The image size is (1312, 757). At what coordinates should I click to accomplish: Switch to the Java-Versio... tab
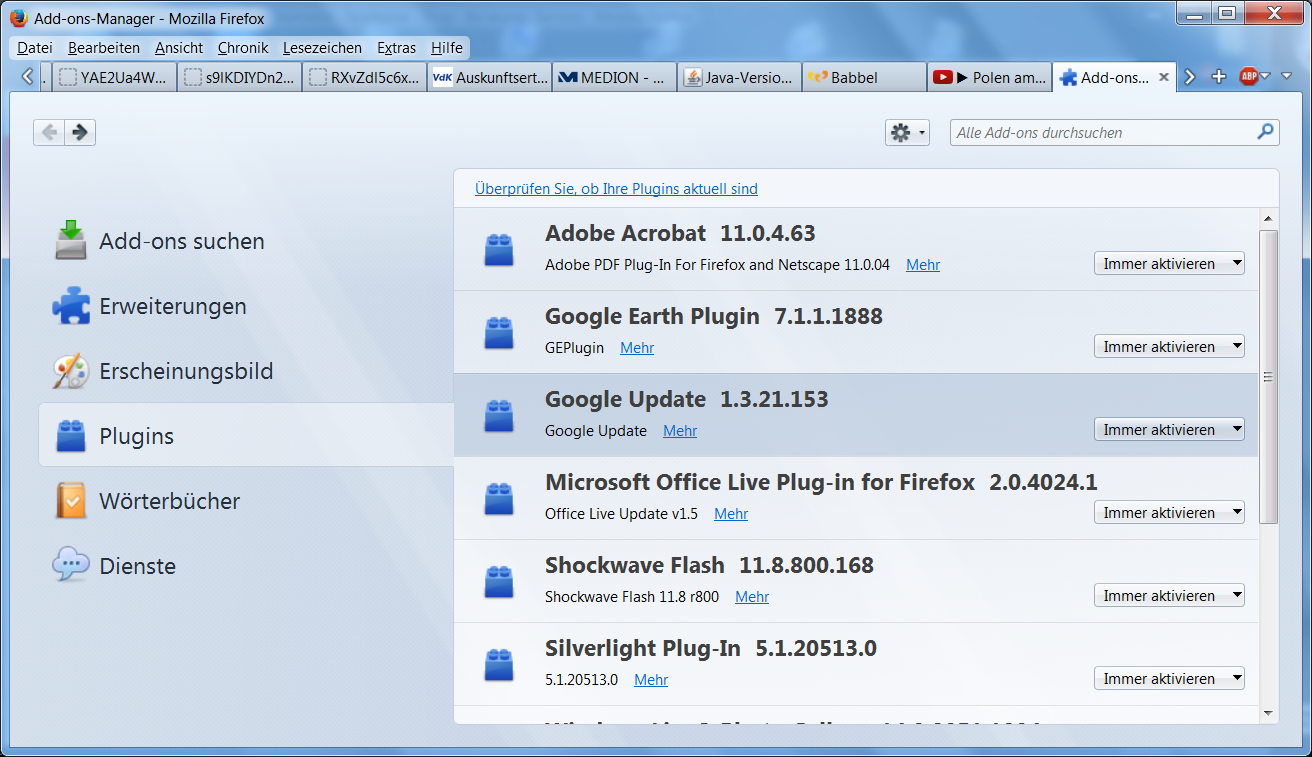click(739, 77)
